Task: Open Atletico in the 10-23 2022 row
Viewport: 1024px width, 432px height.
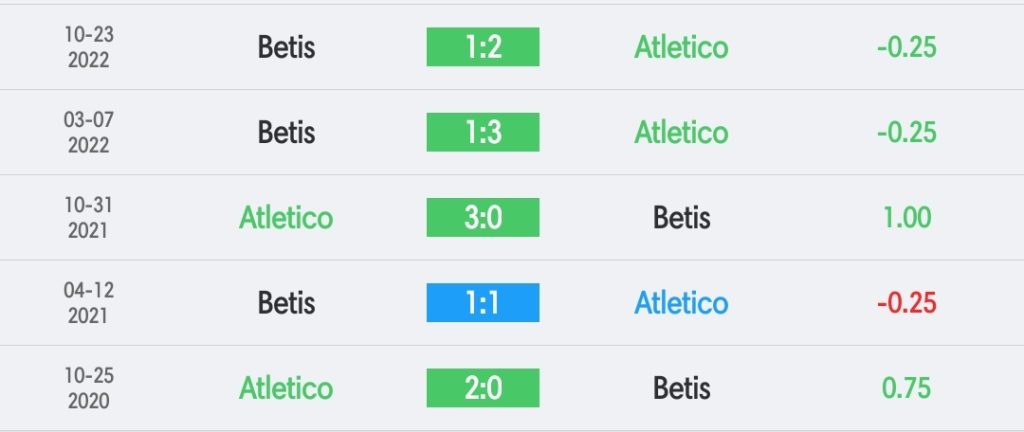Action: tap(681, 47)
